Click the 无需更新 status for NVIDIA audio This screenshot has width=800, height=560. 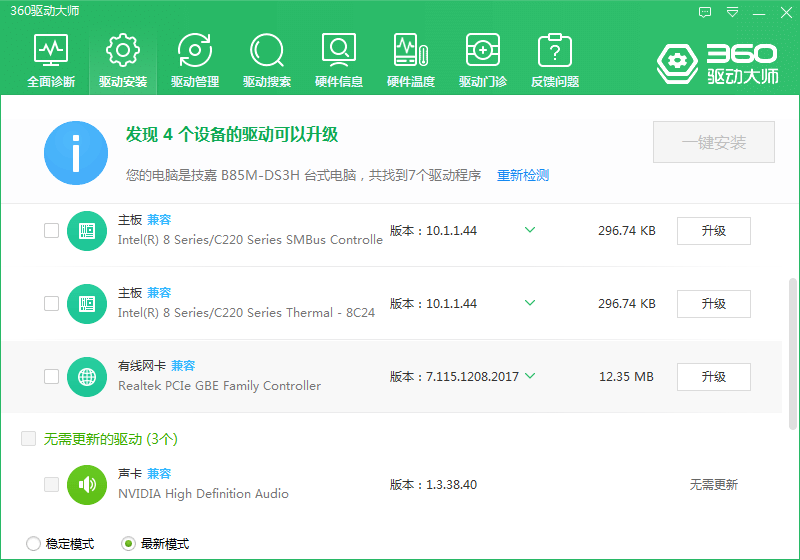tap(714, 485)
